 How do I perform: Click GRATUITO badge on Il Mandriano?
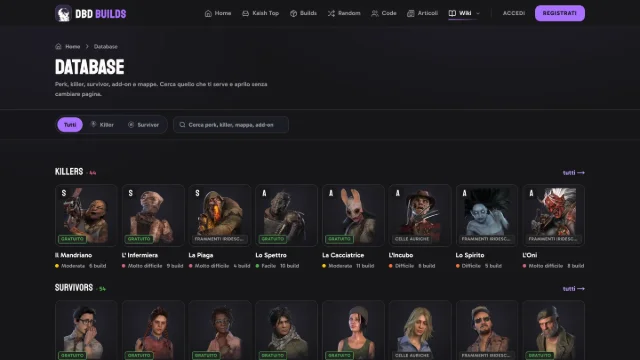(x=72, y=239)
